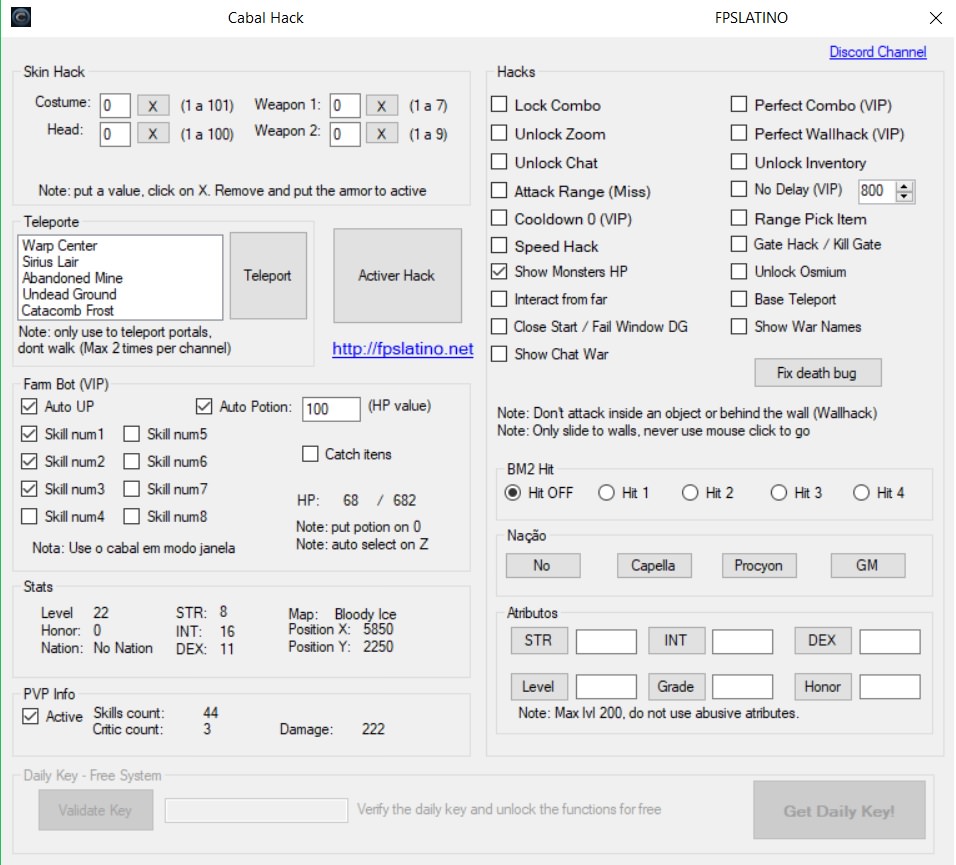
Task: Click the Capella nation button
Action: pos(654,566)
